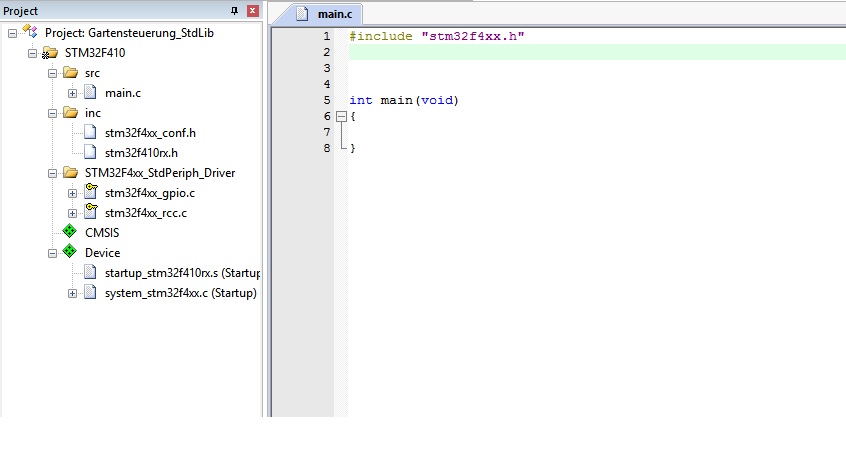Click the src folder icon
The height and width of the screenshot is (460, 846).
click(x=70, y=72)
